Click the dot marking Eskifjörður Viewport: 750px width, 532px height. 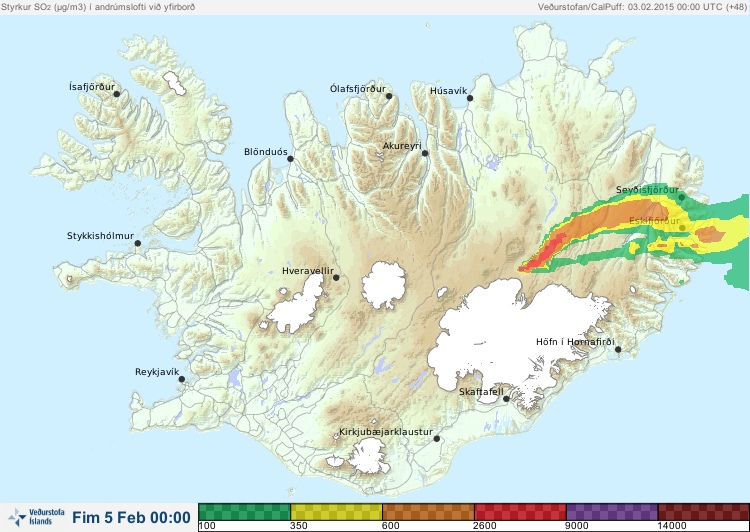tap(683, 228)
